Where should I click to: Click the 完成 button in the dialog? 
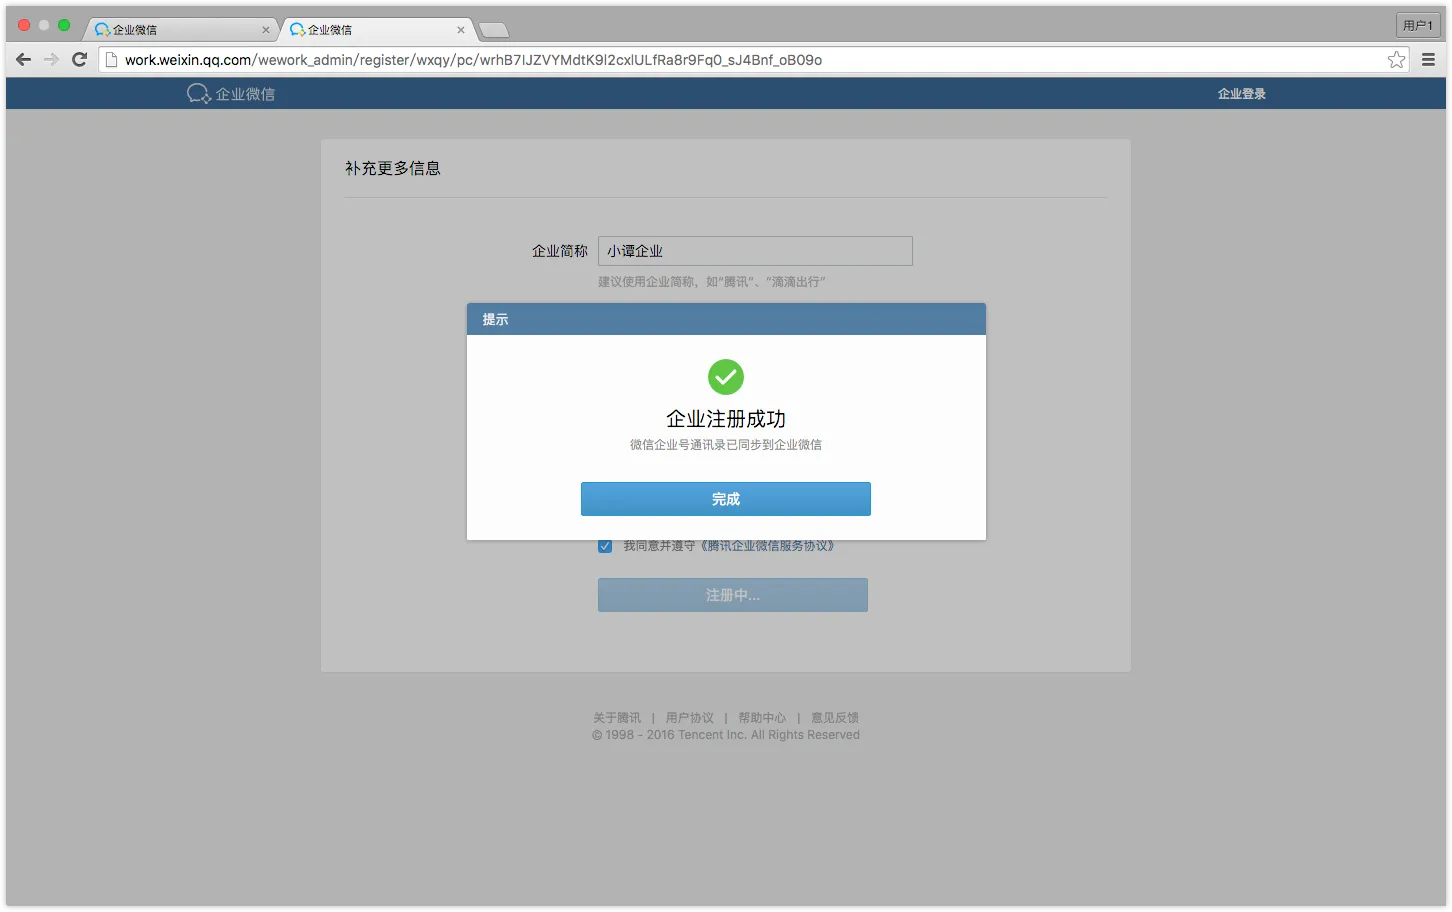click(x=726, y=498)
